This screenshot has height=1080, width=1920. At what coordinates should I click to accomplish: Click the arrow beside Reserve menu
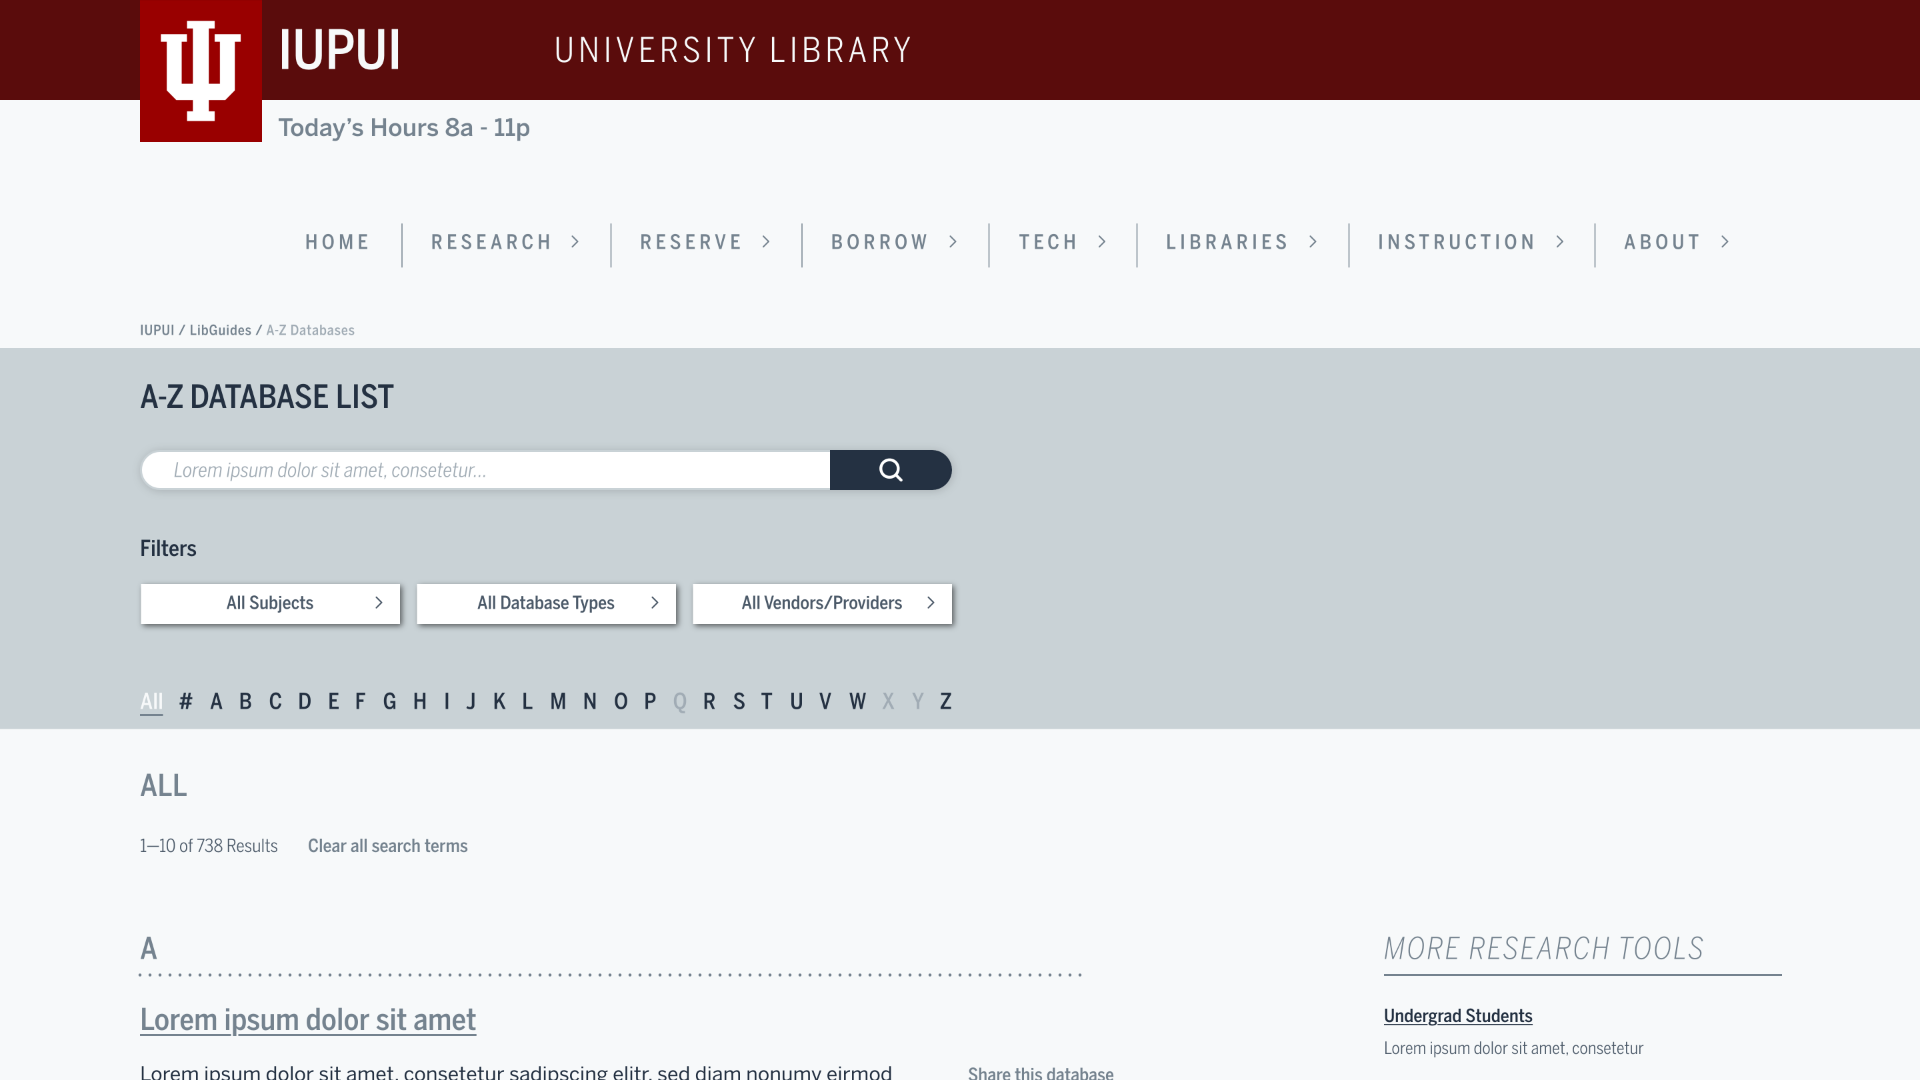pos(767,242)
